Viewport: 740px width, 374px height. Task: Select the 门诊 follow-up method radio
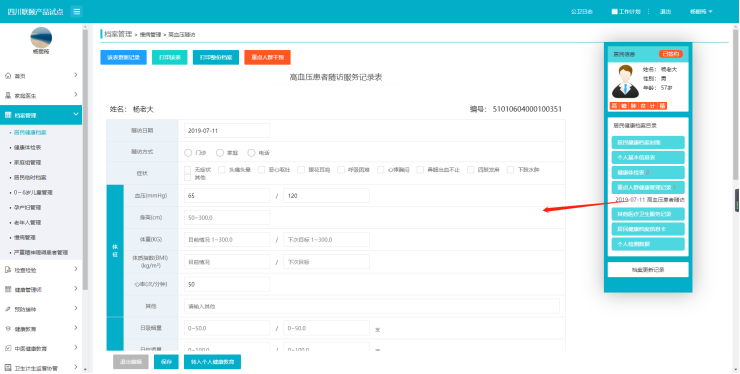pyautogui.click(x=188, y=153)
